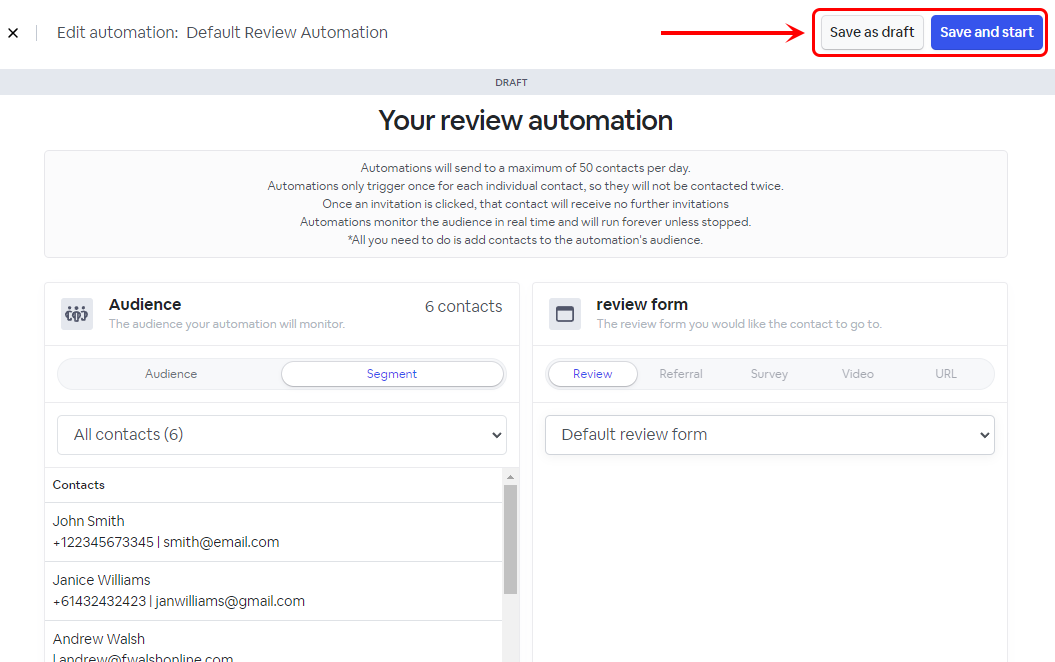Expand the All contacts (6) dropdown

point(282,435)
